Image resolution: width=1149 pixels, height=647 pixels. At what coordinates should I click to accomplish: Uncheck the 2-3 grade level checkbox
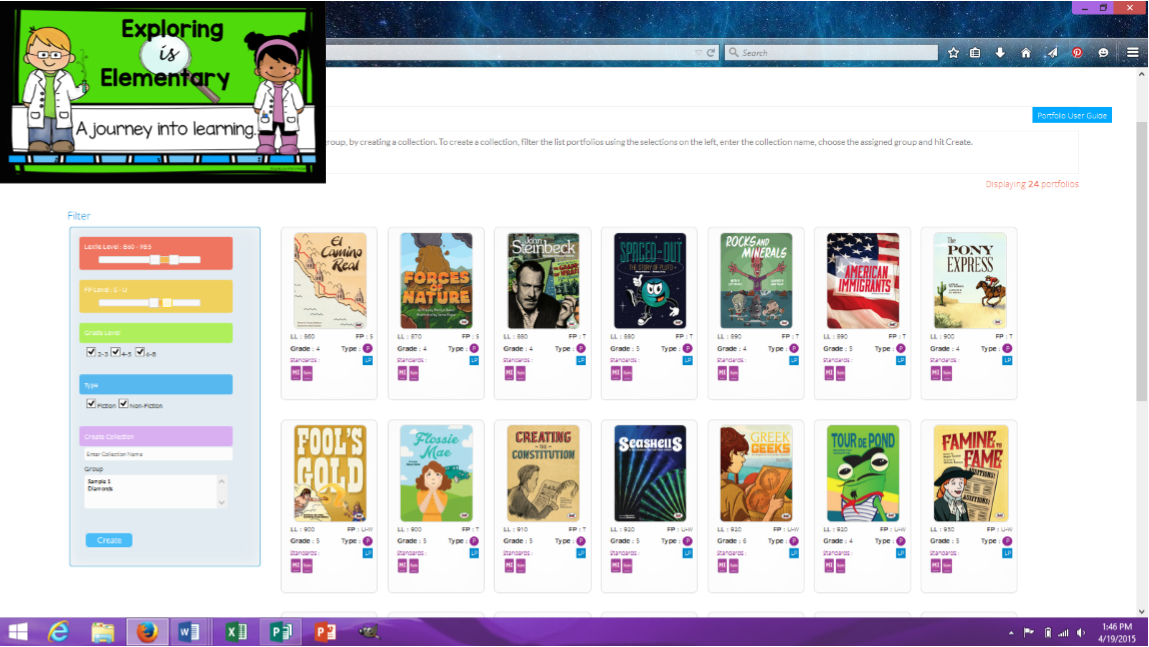point(92,352)
